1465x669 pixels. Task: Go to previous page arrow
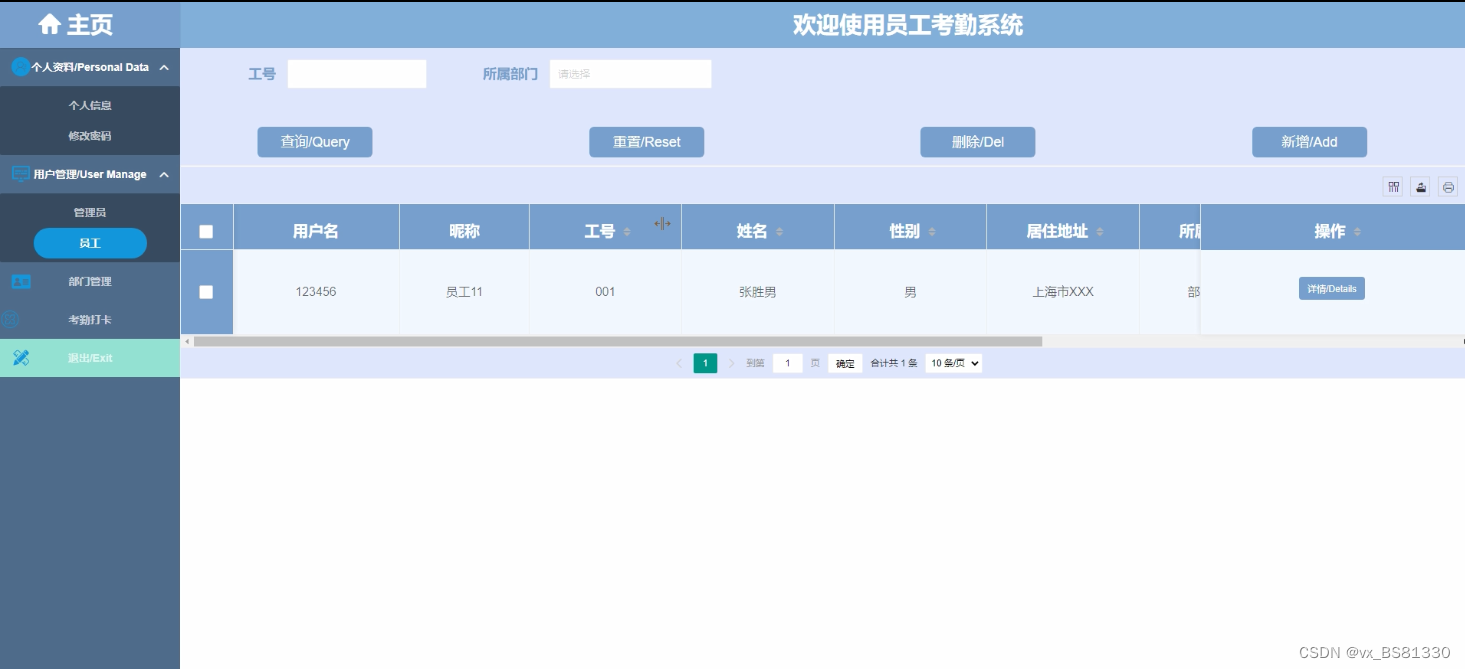[679, 363]
